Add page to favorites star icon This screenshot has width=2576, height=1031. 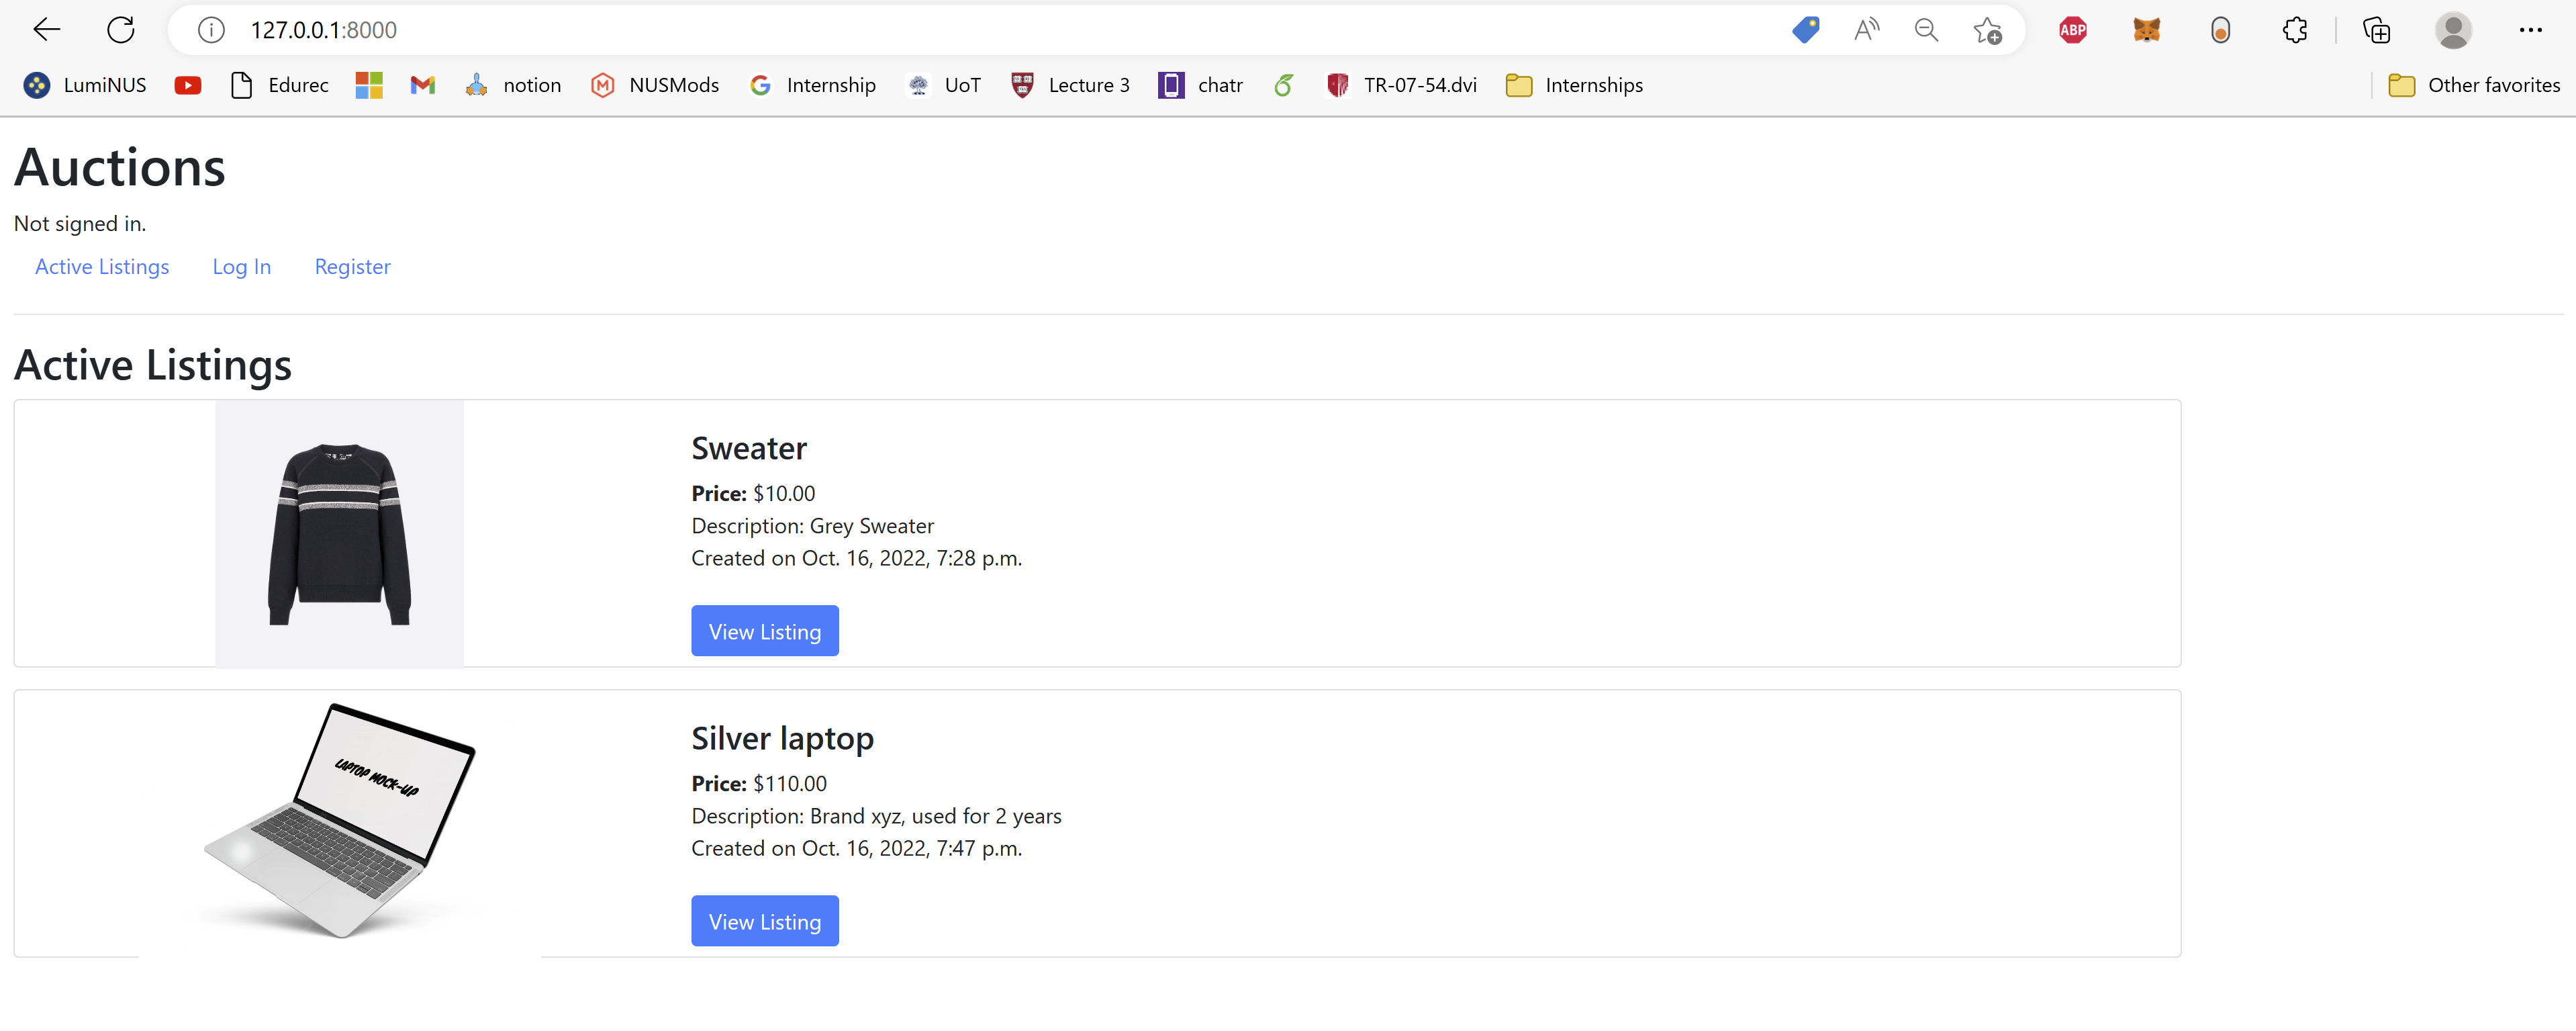pyautogui.click(x=1987, y=30)
